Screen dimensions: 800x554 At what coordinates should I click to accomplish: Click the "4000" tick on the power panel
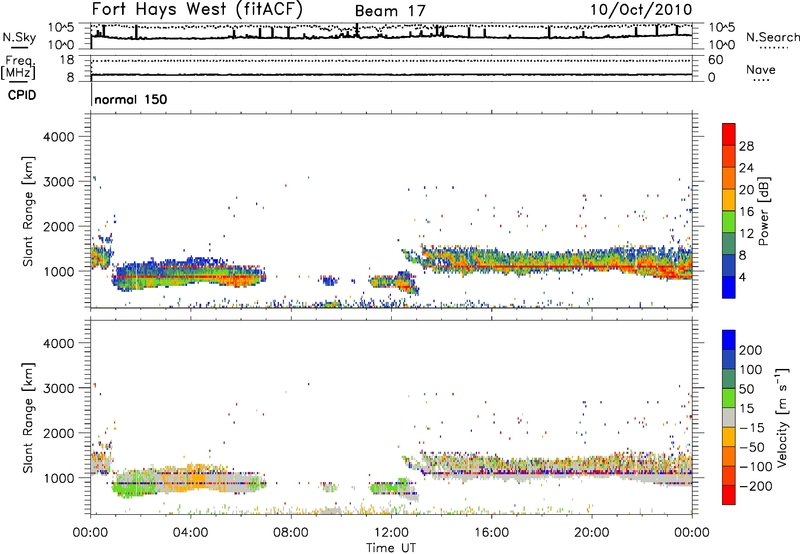[x=58, y=137]
